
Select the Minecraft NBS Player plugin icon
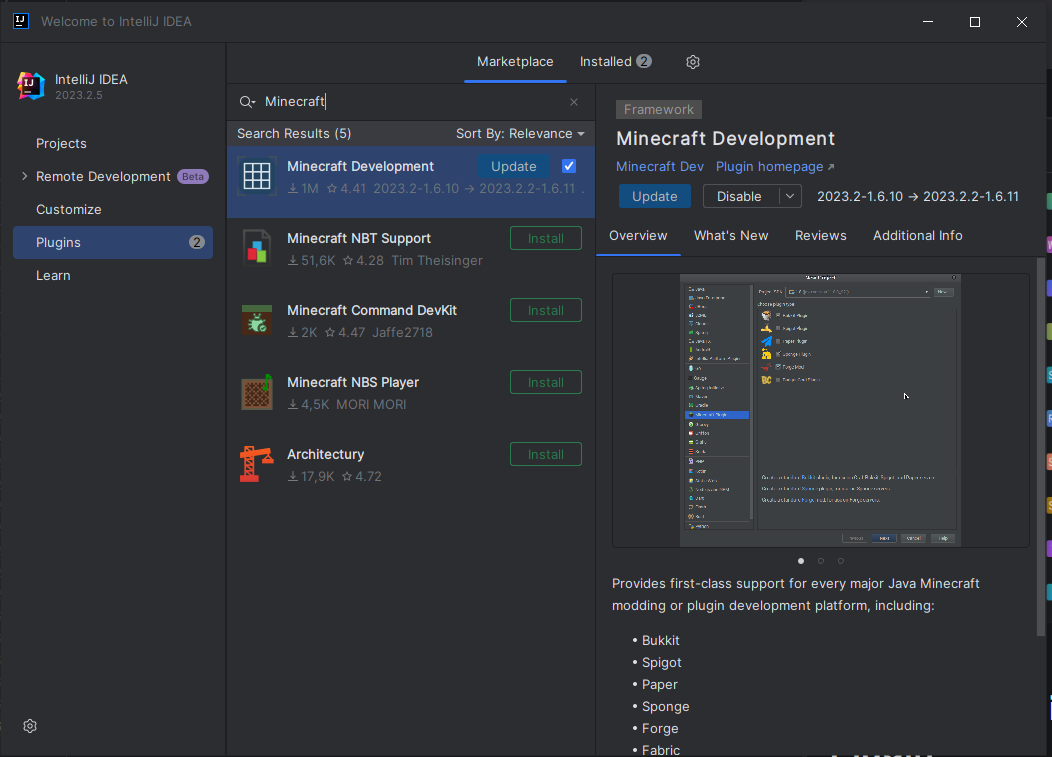point(257,392)
